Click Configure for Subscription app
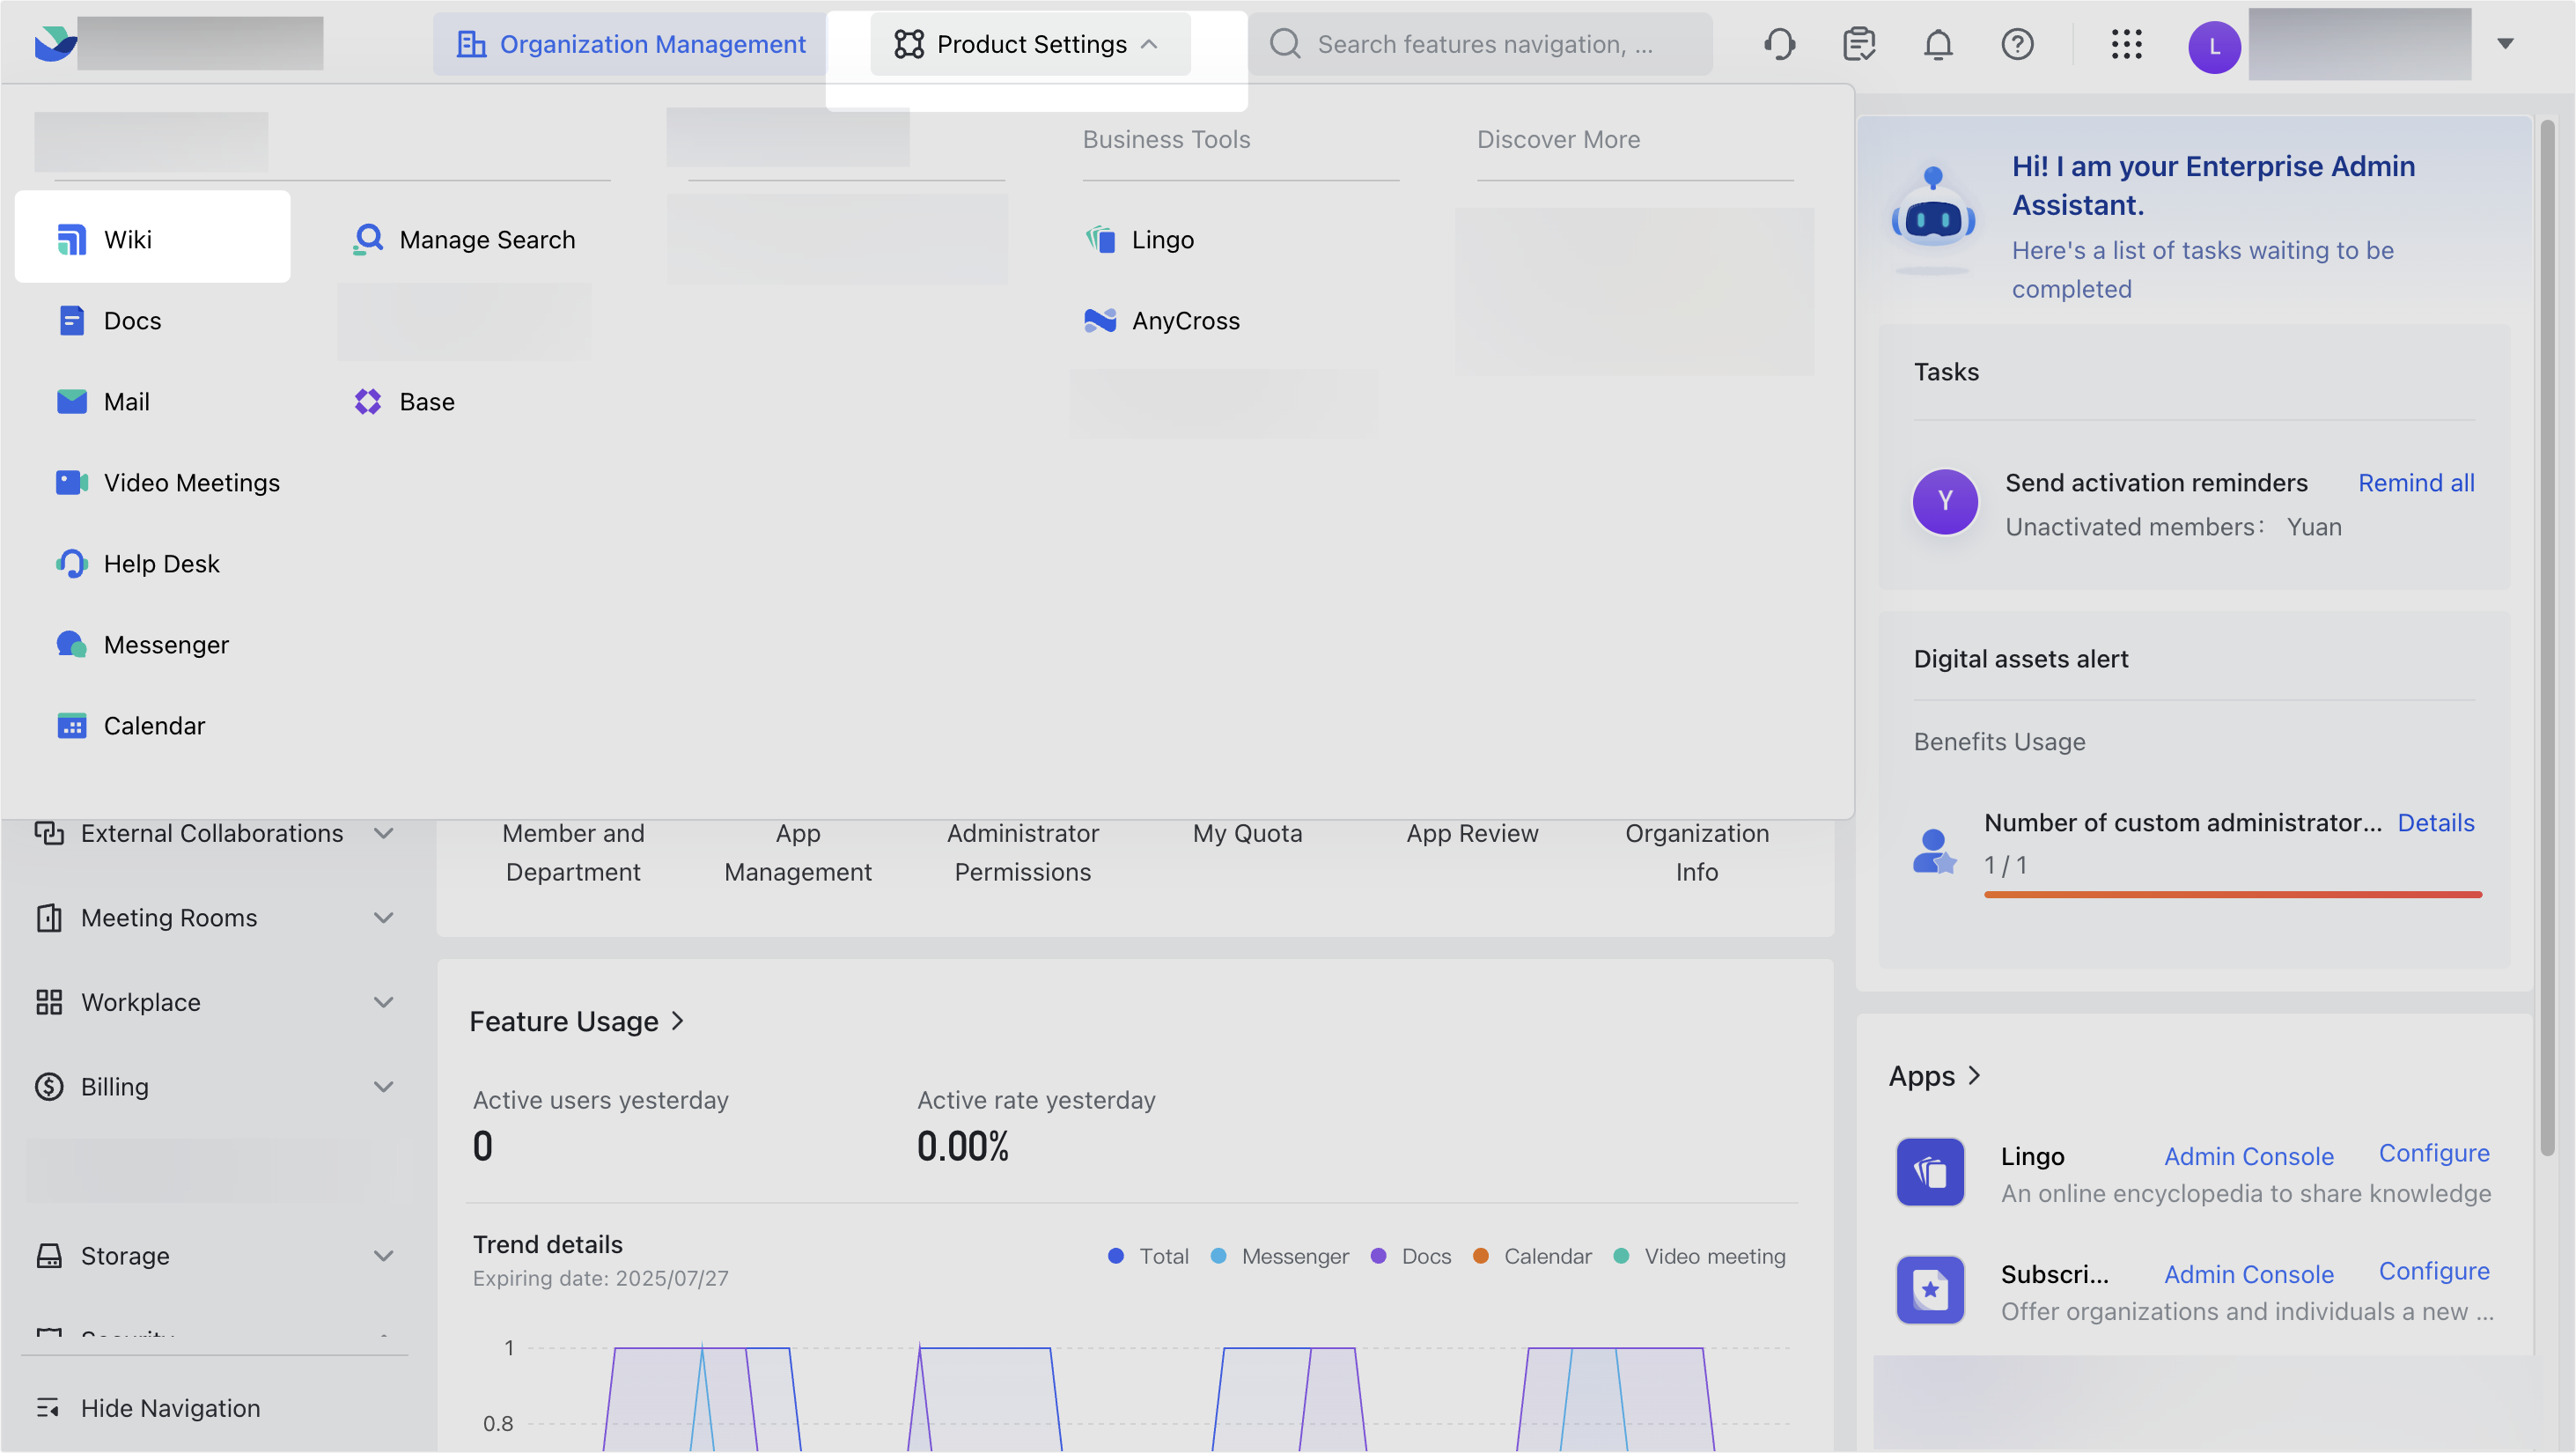 2434,1271
